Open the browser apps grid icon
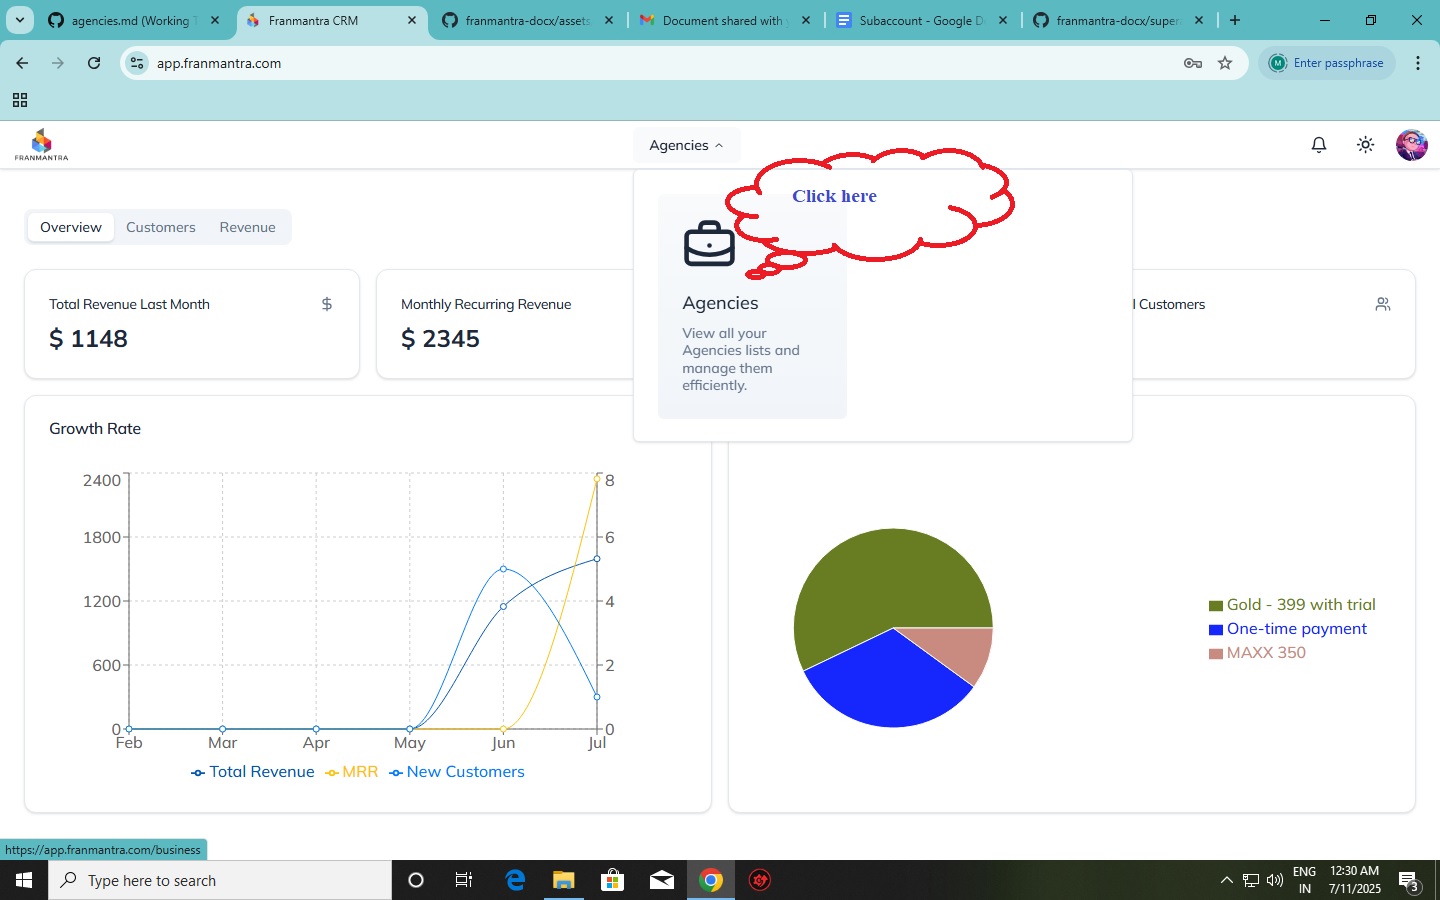The image size is (1440, 900). point(20,100)
